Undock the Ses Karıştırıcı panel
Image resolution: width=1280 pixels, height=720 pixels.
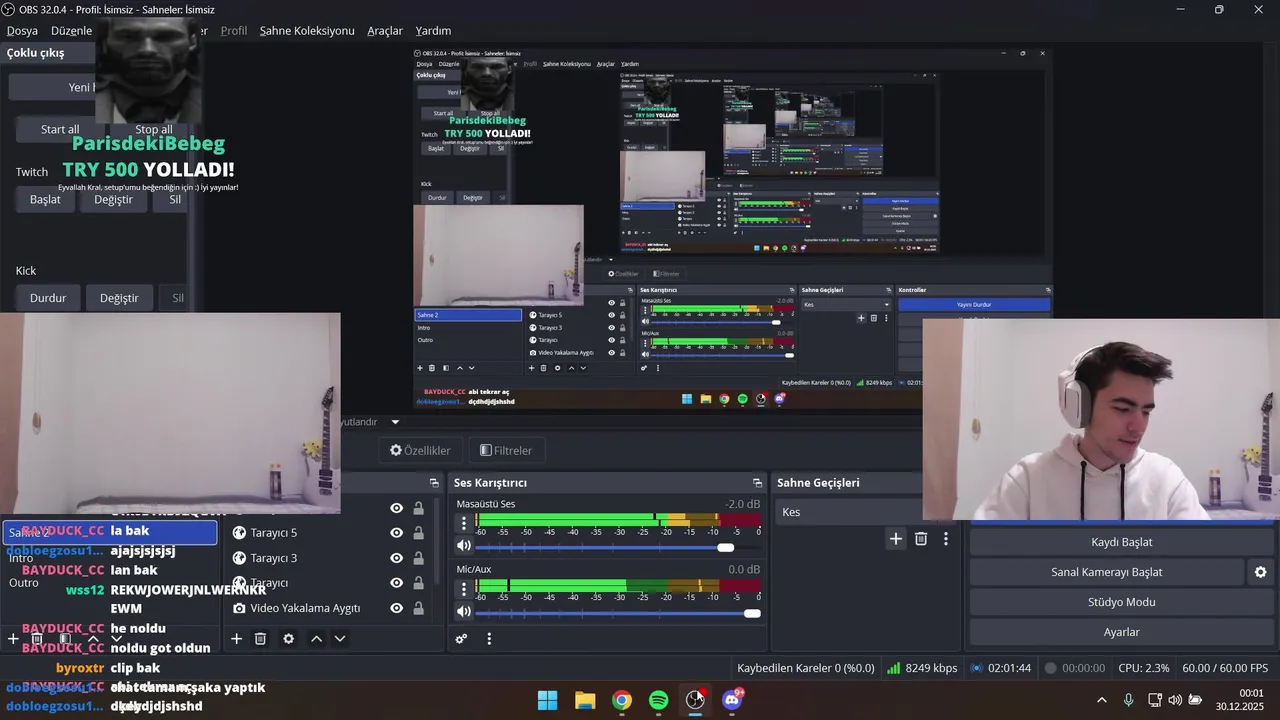point(757,482)
